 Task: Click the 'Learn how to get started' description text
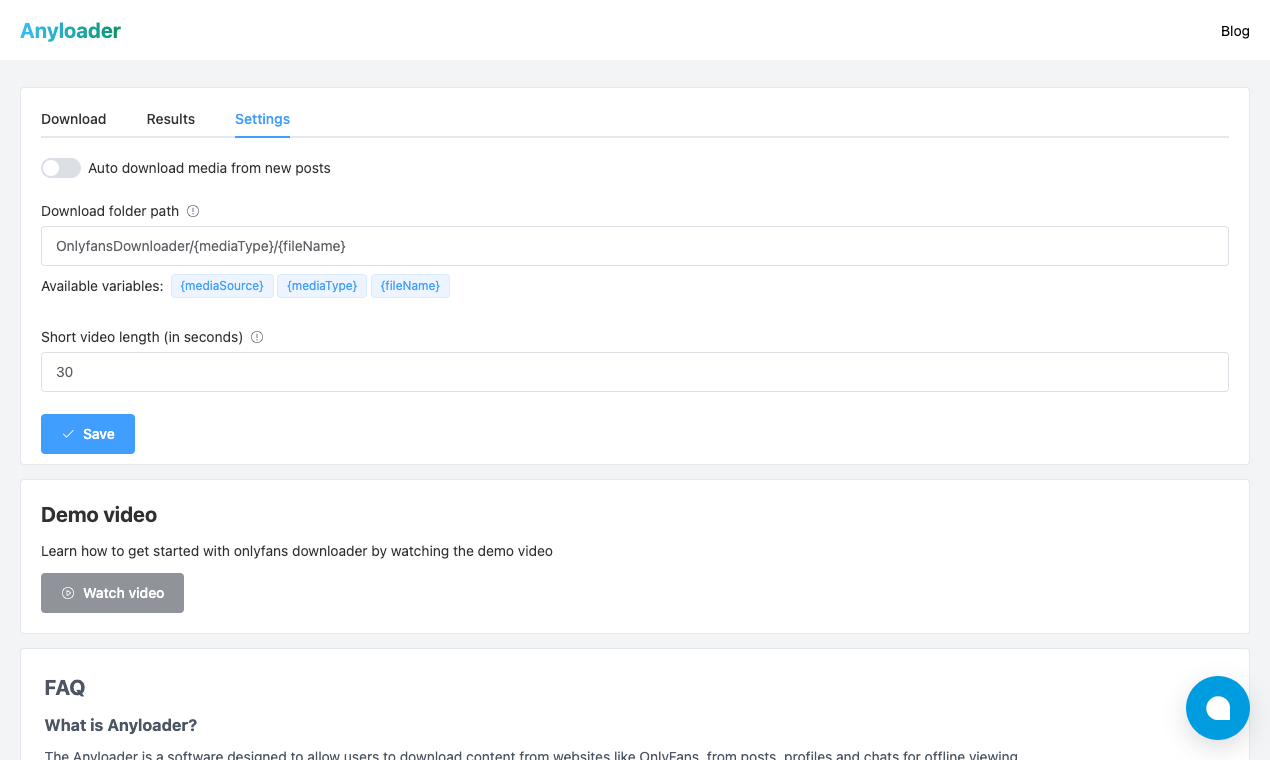point(297,551)
